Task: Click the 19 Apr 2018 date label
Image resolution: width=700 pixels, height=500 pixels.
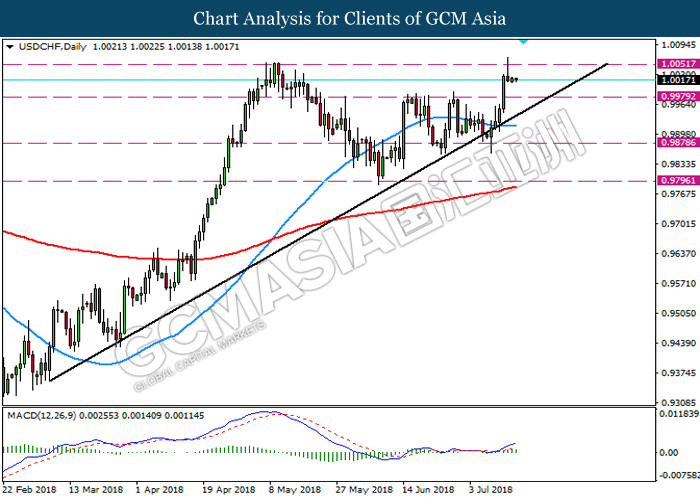Action: pos(229,490)
